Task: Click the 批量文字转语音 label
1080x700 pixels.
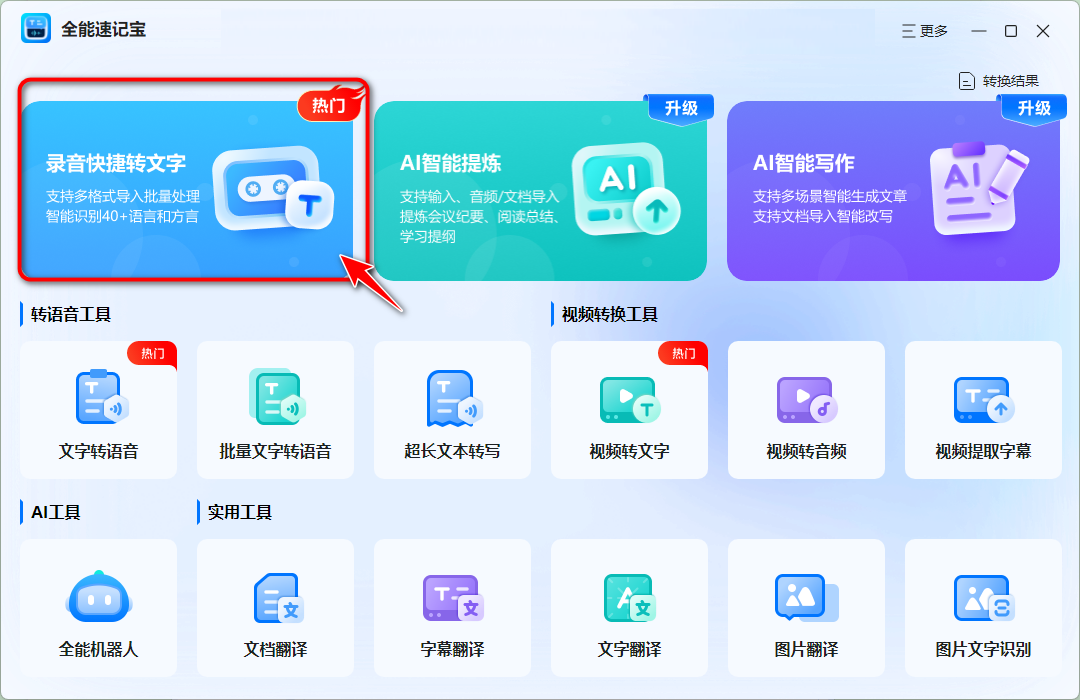Action: [x=276, y=451]
